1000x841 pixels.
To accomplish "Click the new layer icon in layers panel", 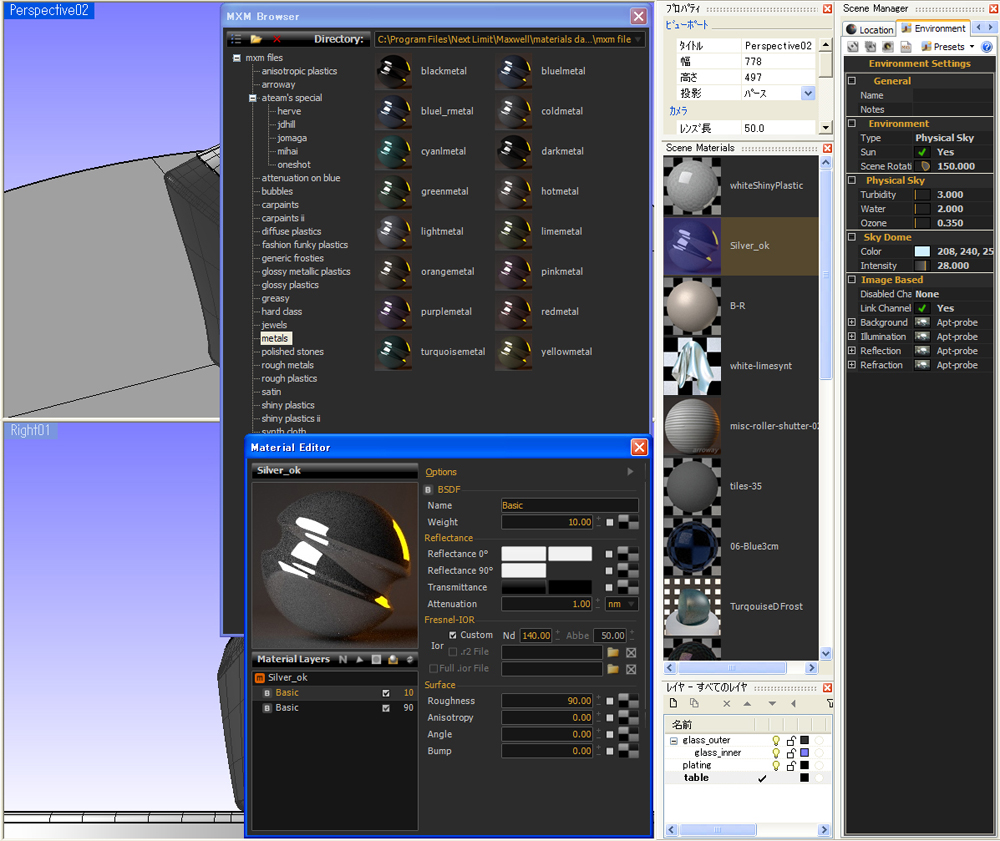I will click(x=674, y=704).
